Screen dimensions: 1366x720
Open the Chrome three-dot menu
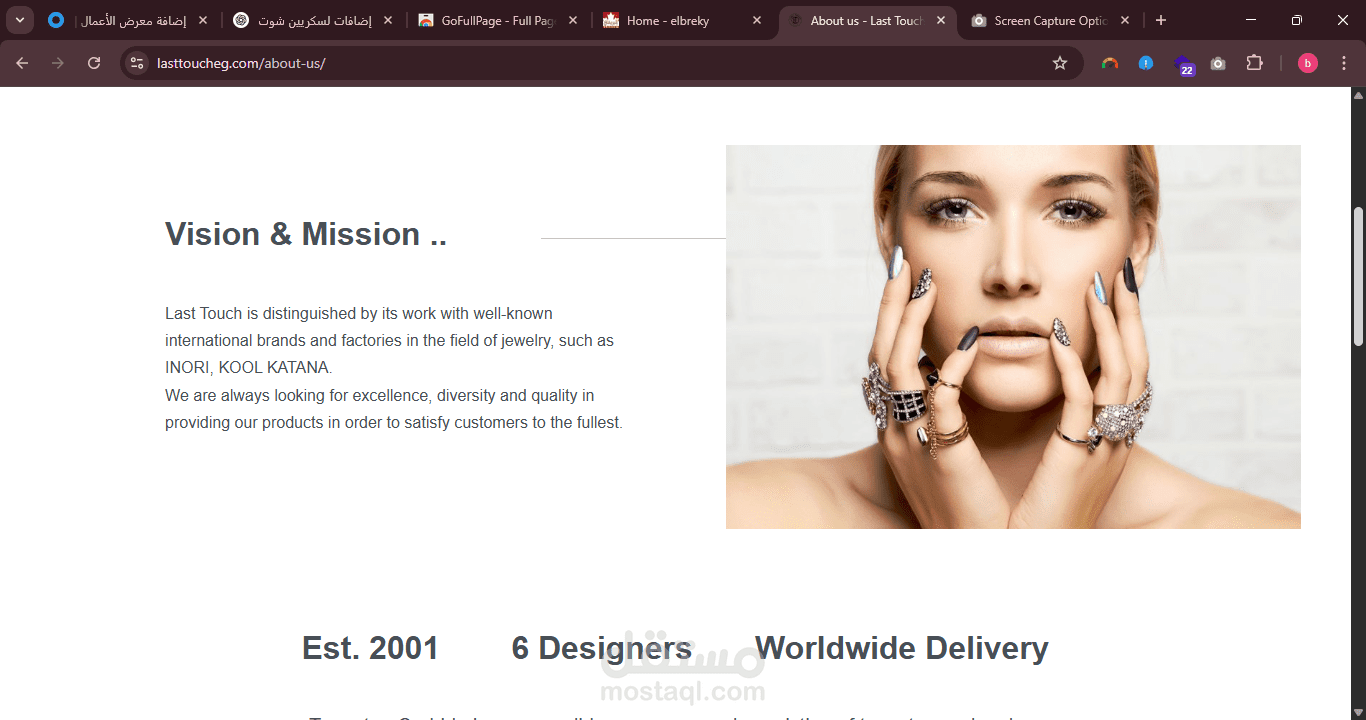[x=1342, y=63]
